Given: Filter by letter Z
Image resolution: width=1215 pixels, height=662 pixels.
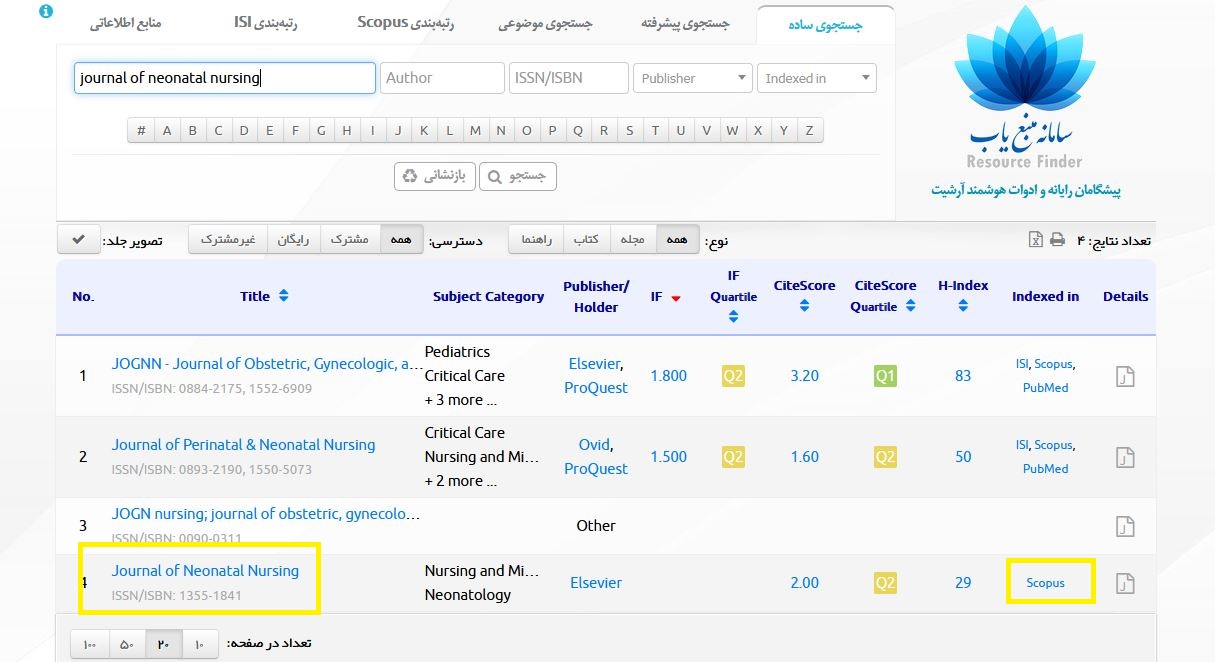Looking at the screenshot, I should pyautogui.click(x=809, y=130).
